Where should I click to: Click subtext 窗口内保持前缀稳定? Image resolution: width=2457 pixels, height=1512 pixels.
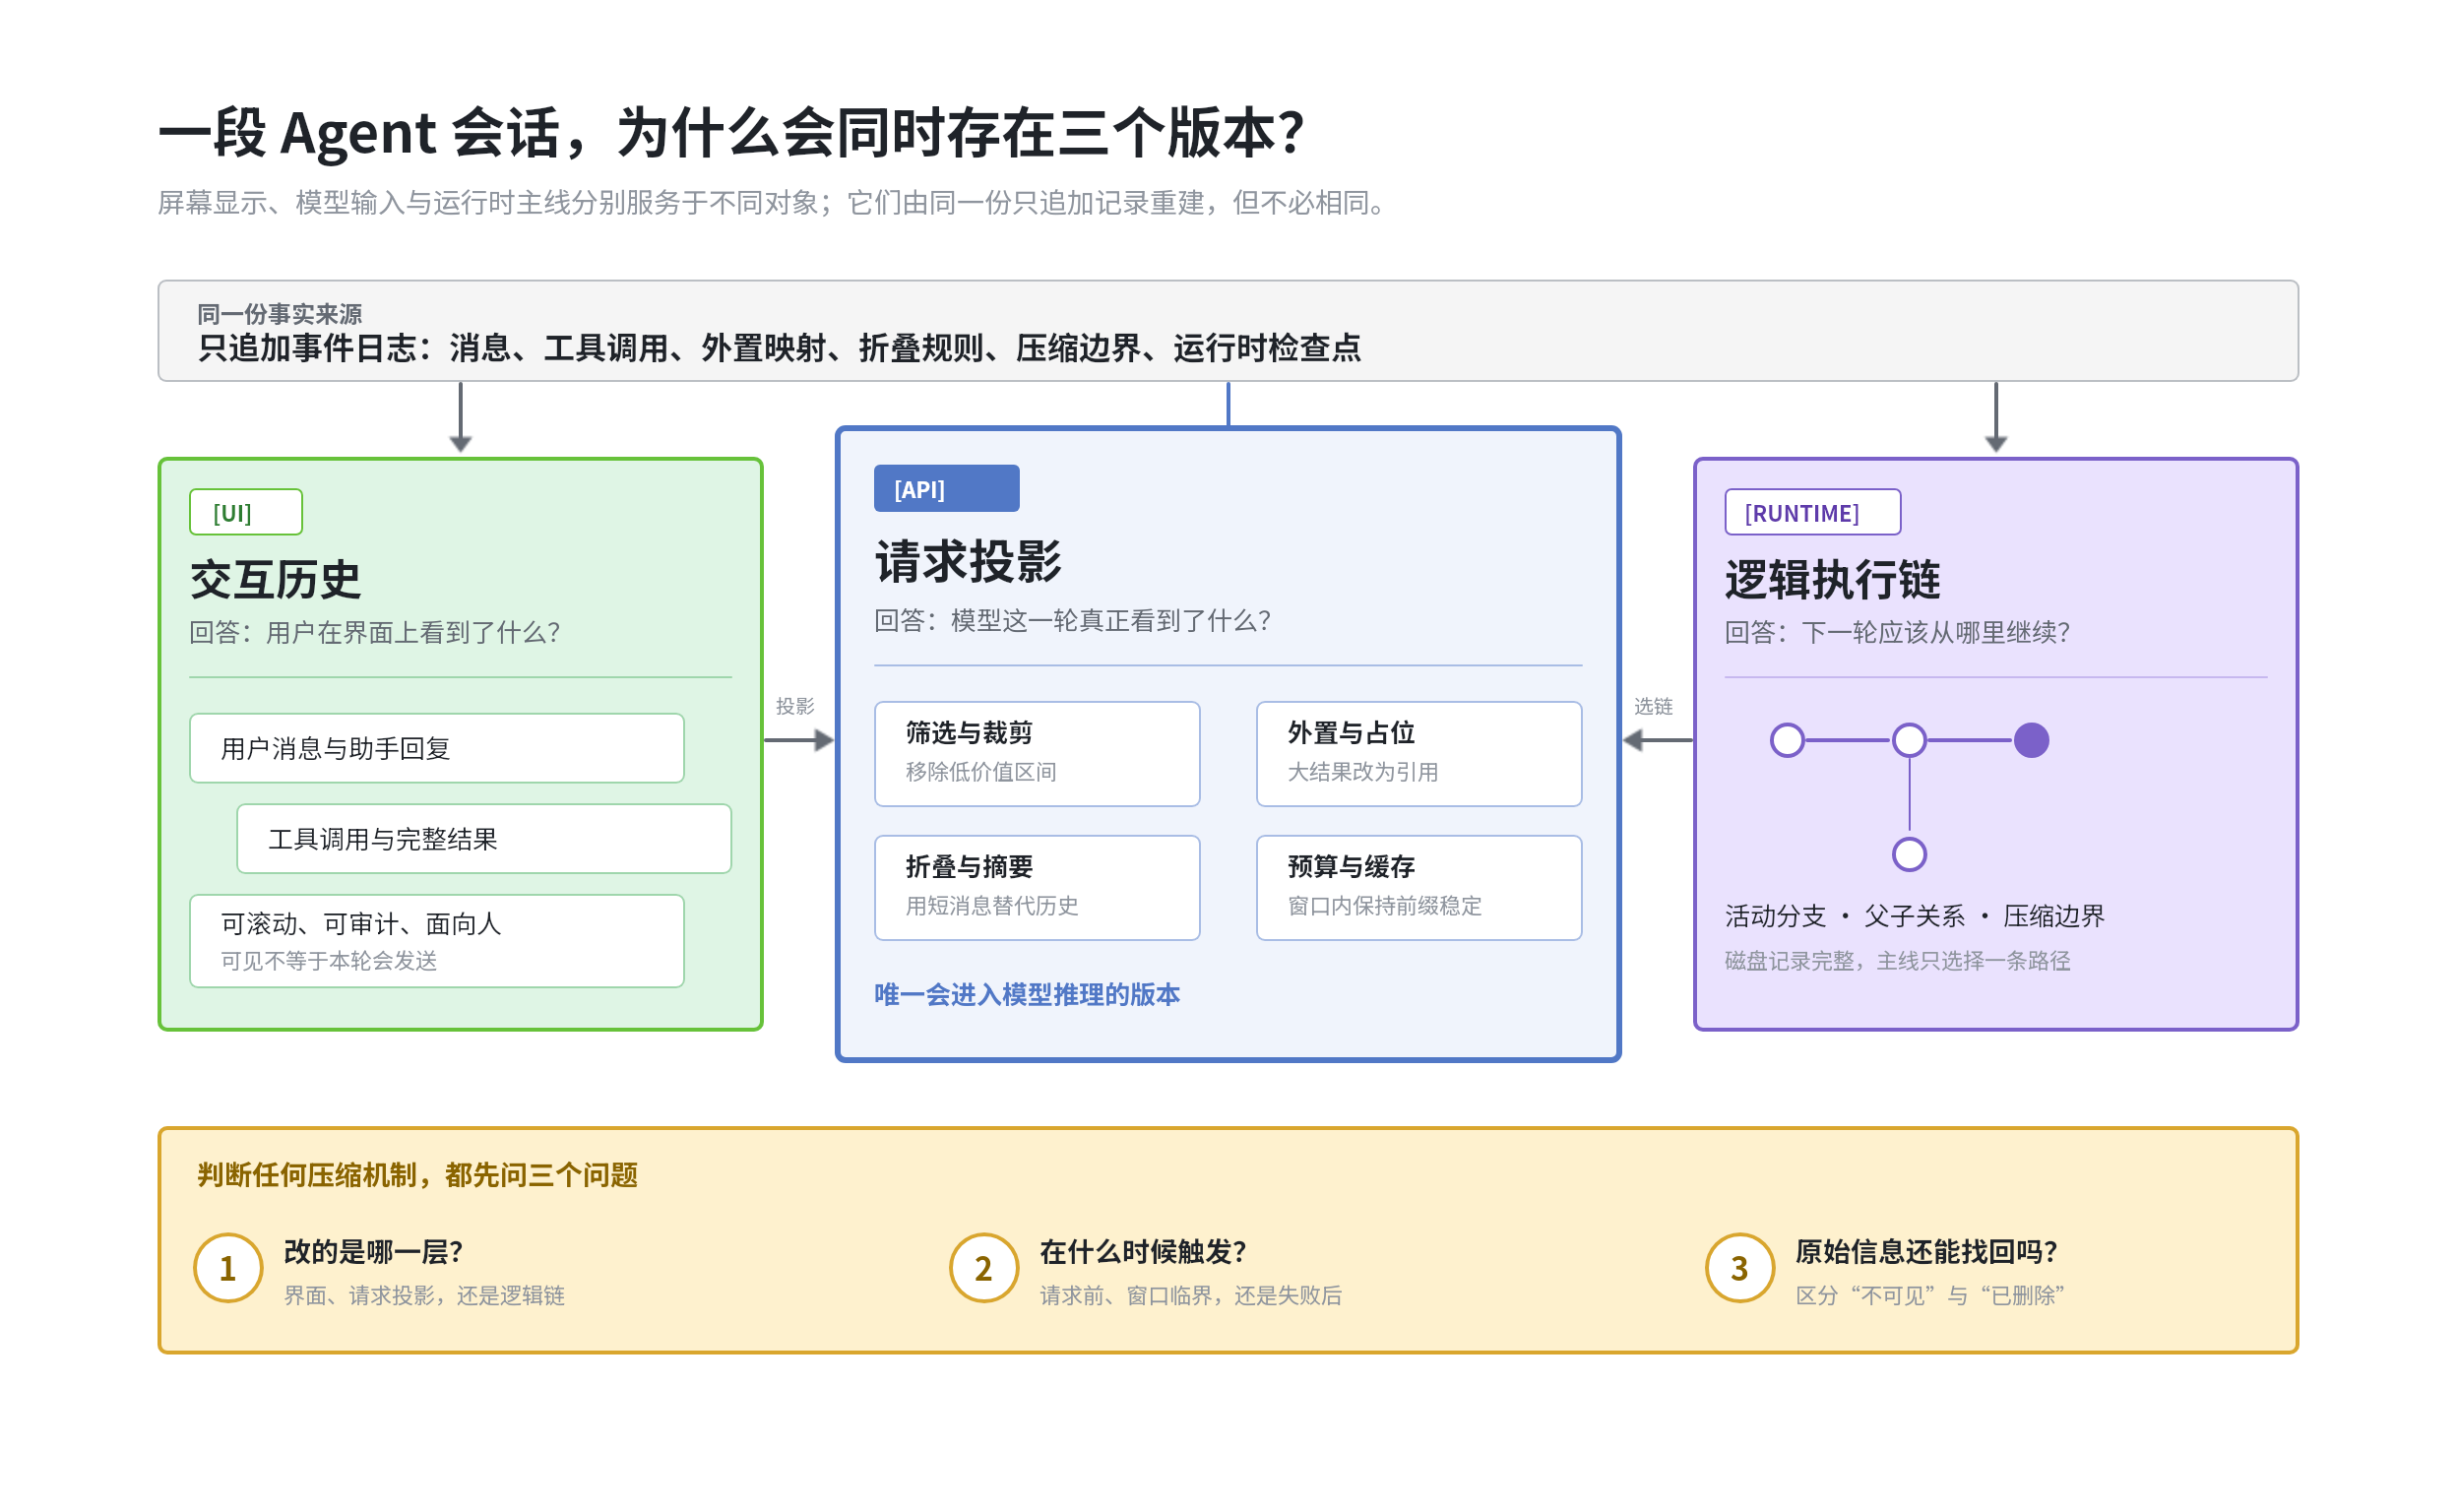(1385, 905)
